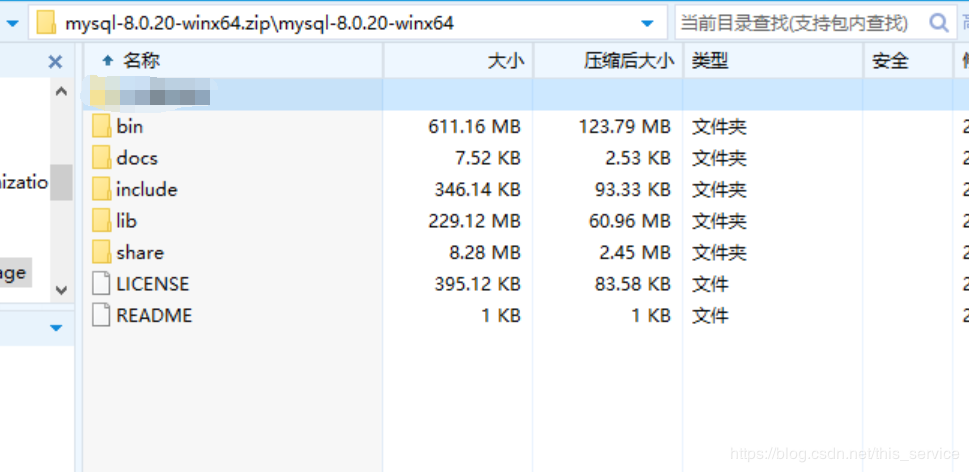Click 文件夹 type in bin row
Image resolution: width=969 pixels, height=472 pixels.
click(719, 127)
